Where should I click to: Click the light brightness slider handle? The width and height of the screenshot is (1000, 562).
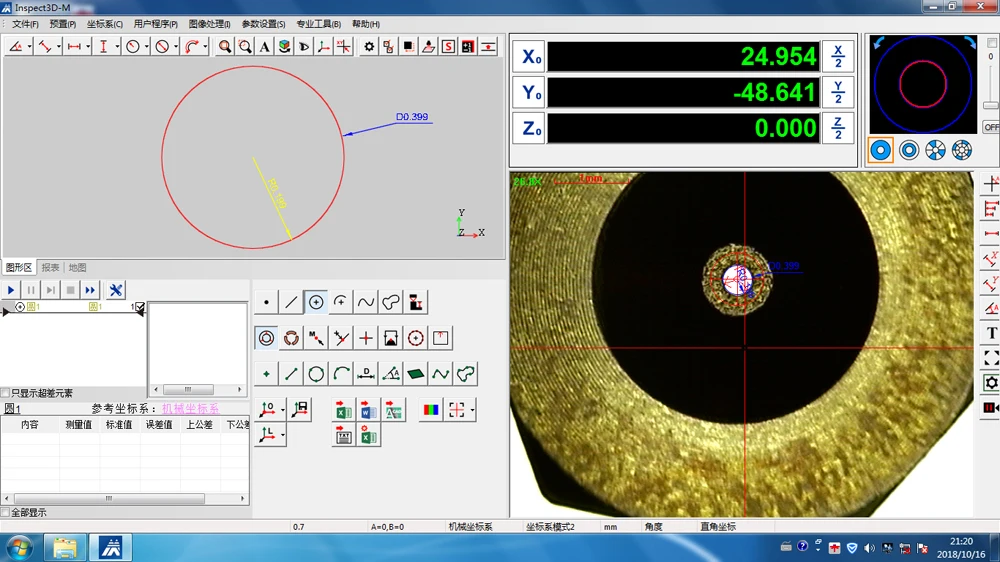990,105
